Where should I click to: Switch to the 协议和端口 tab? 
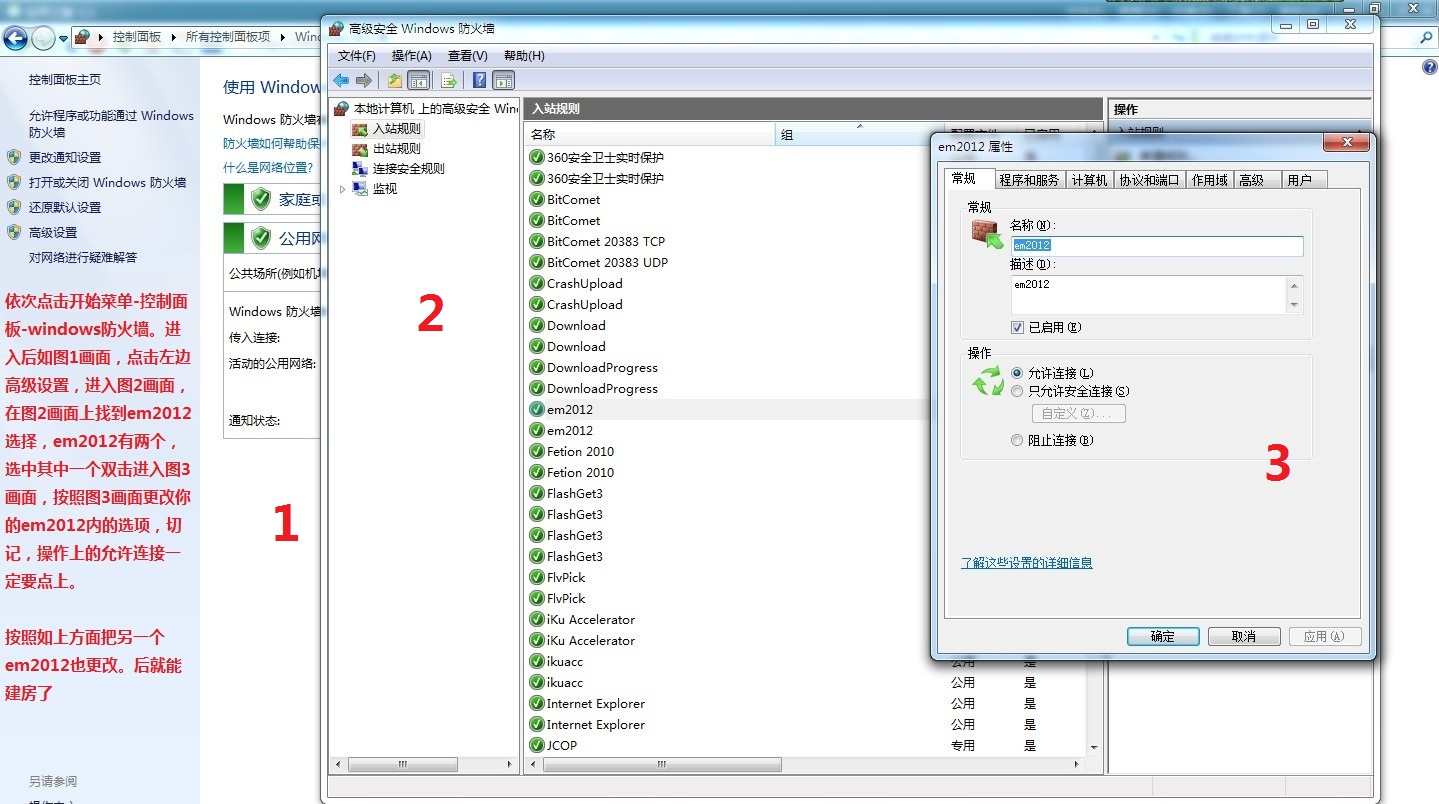pos(1150,180)
